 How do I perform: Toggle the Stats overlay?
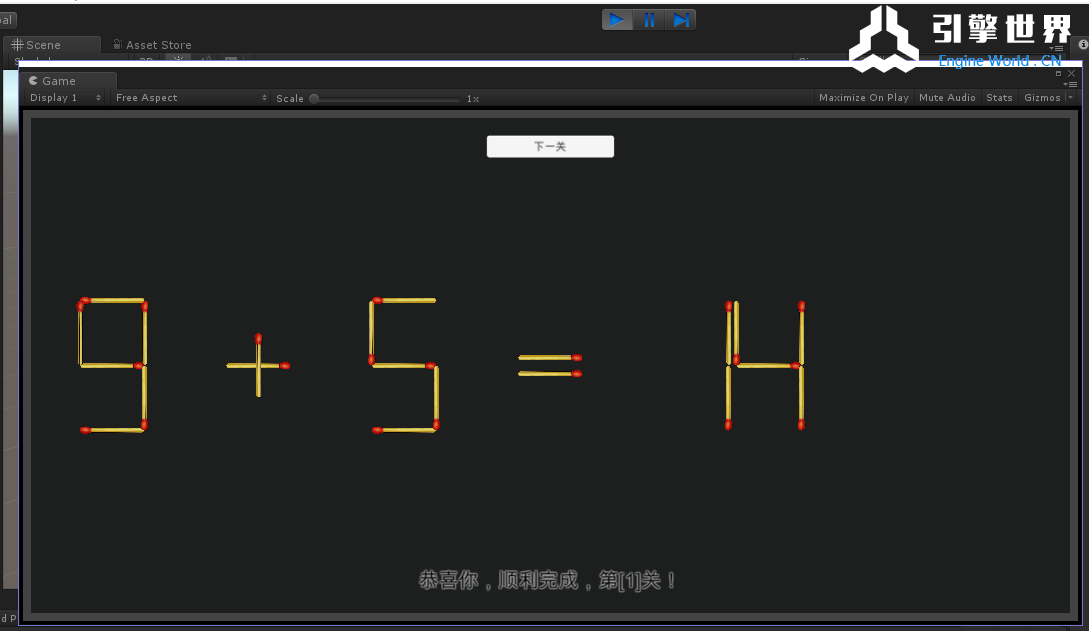coord(999,98)
